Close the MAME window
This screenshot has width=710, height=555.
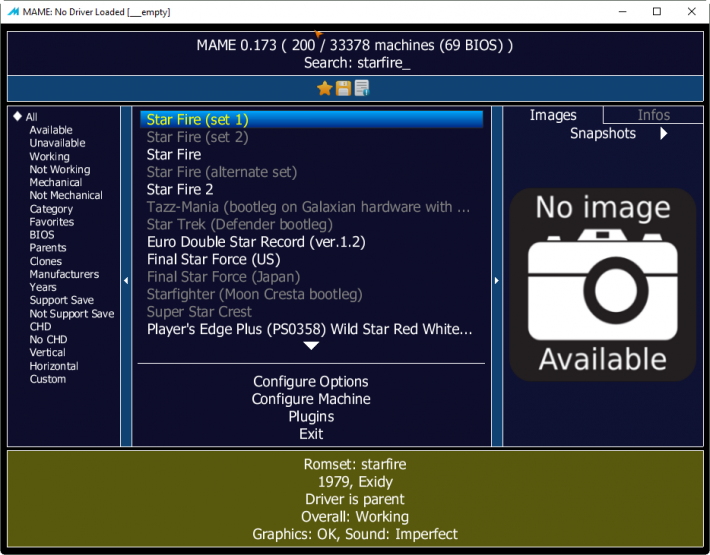click(x=691, y=12)
